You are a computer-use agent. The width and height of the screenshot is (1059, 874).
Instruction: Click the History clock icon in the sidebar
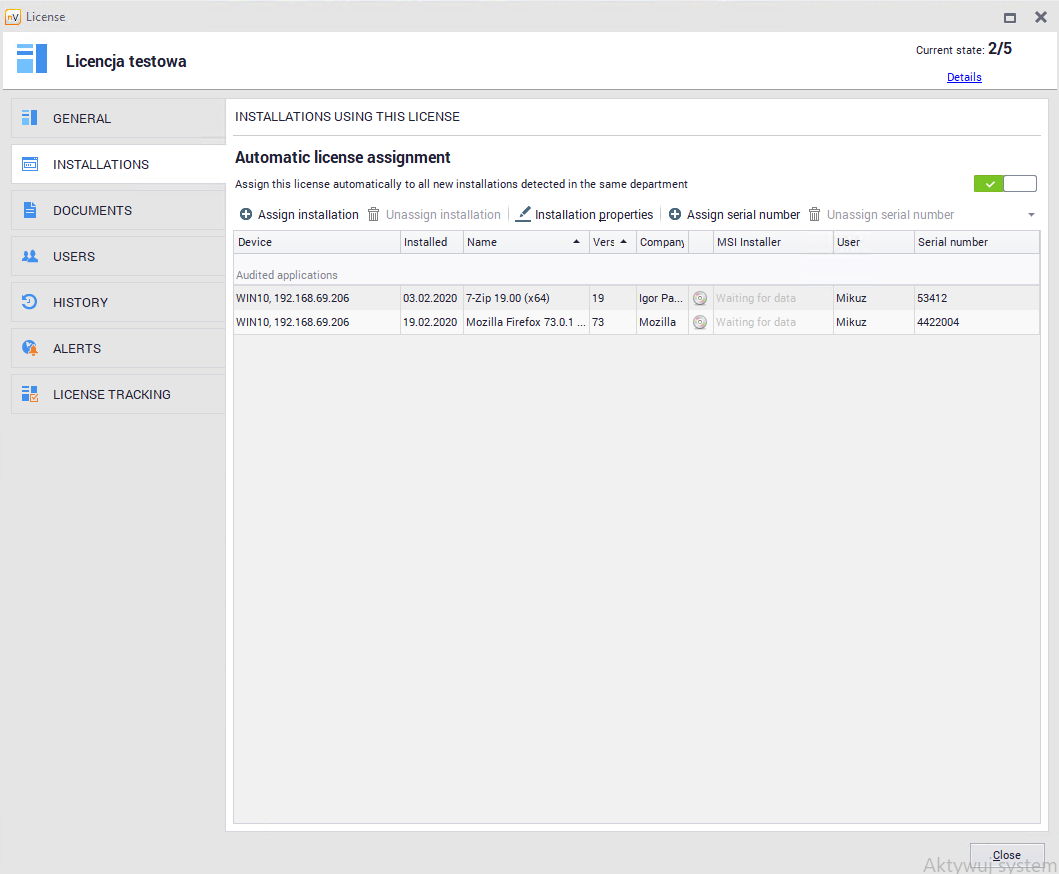pos(30,302)
